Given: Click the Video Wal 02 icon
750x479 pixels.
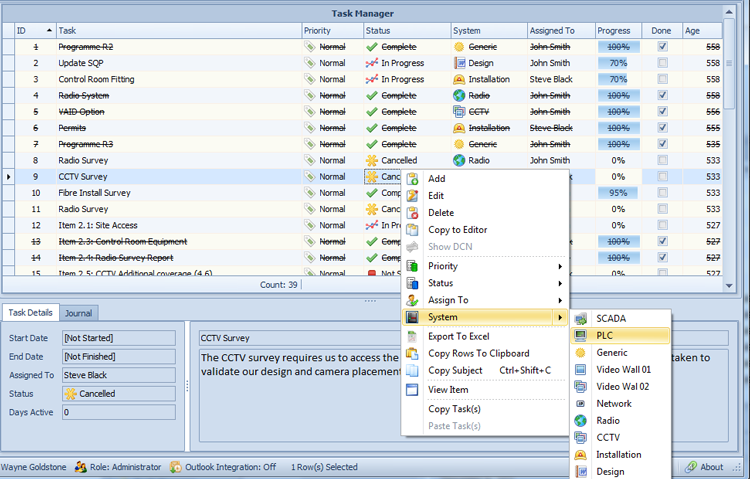Looking at the screenshot, I should (x=581, y=387).
